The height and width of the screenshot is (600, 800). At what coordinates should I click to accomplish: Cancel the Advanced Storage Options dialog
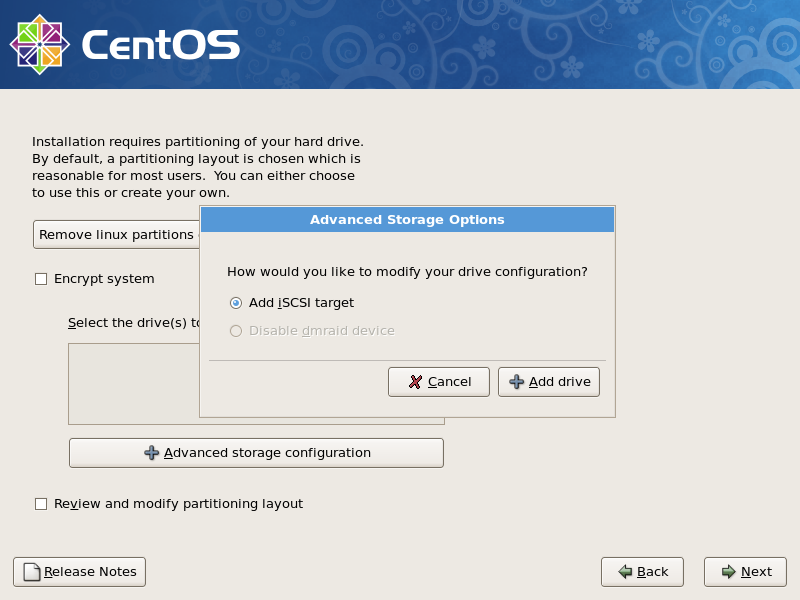click(x=439, y=382)
